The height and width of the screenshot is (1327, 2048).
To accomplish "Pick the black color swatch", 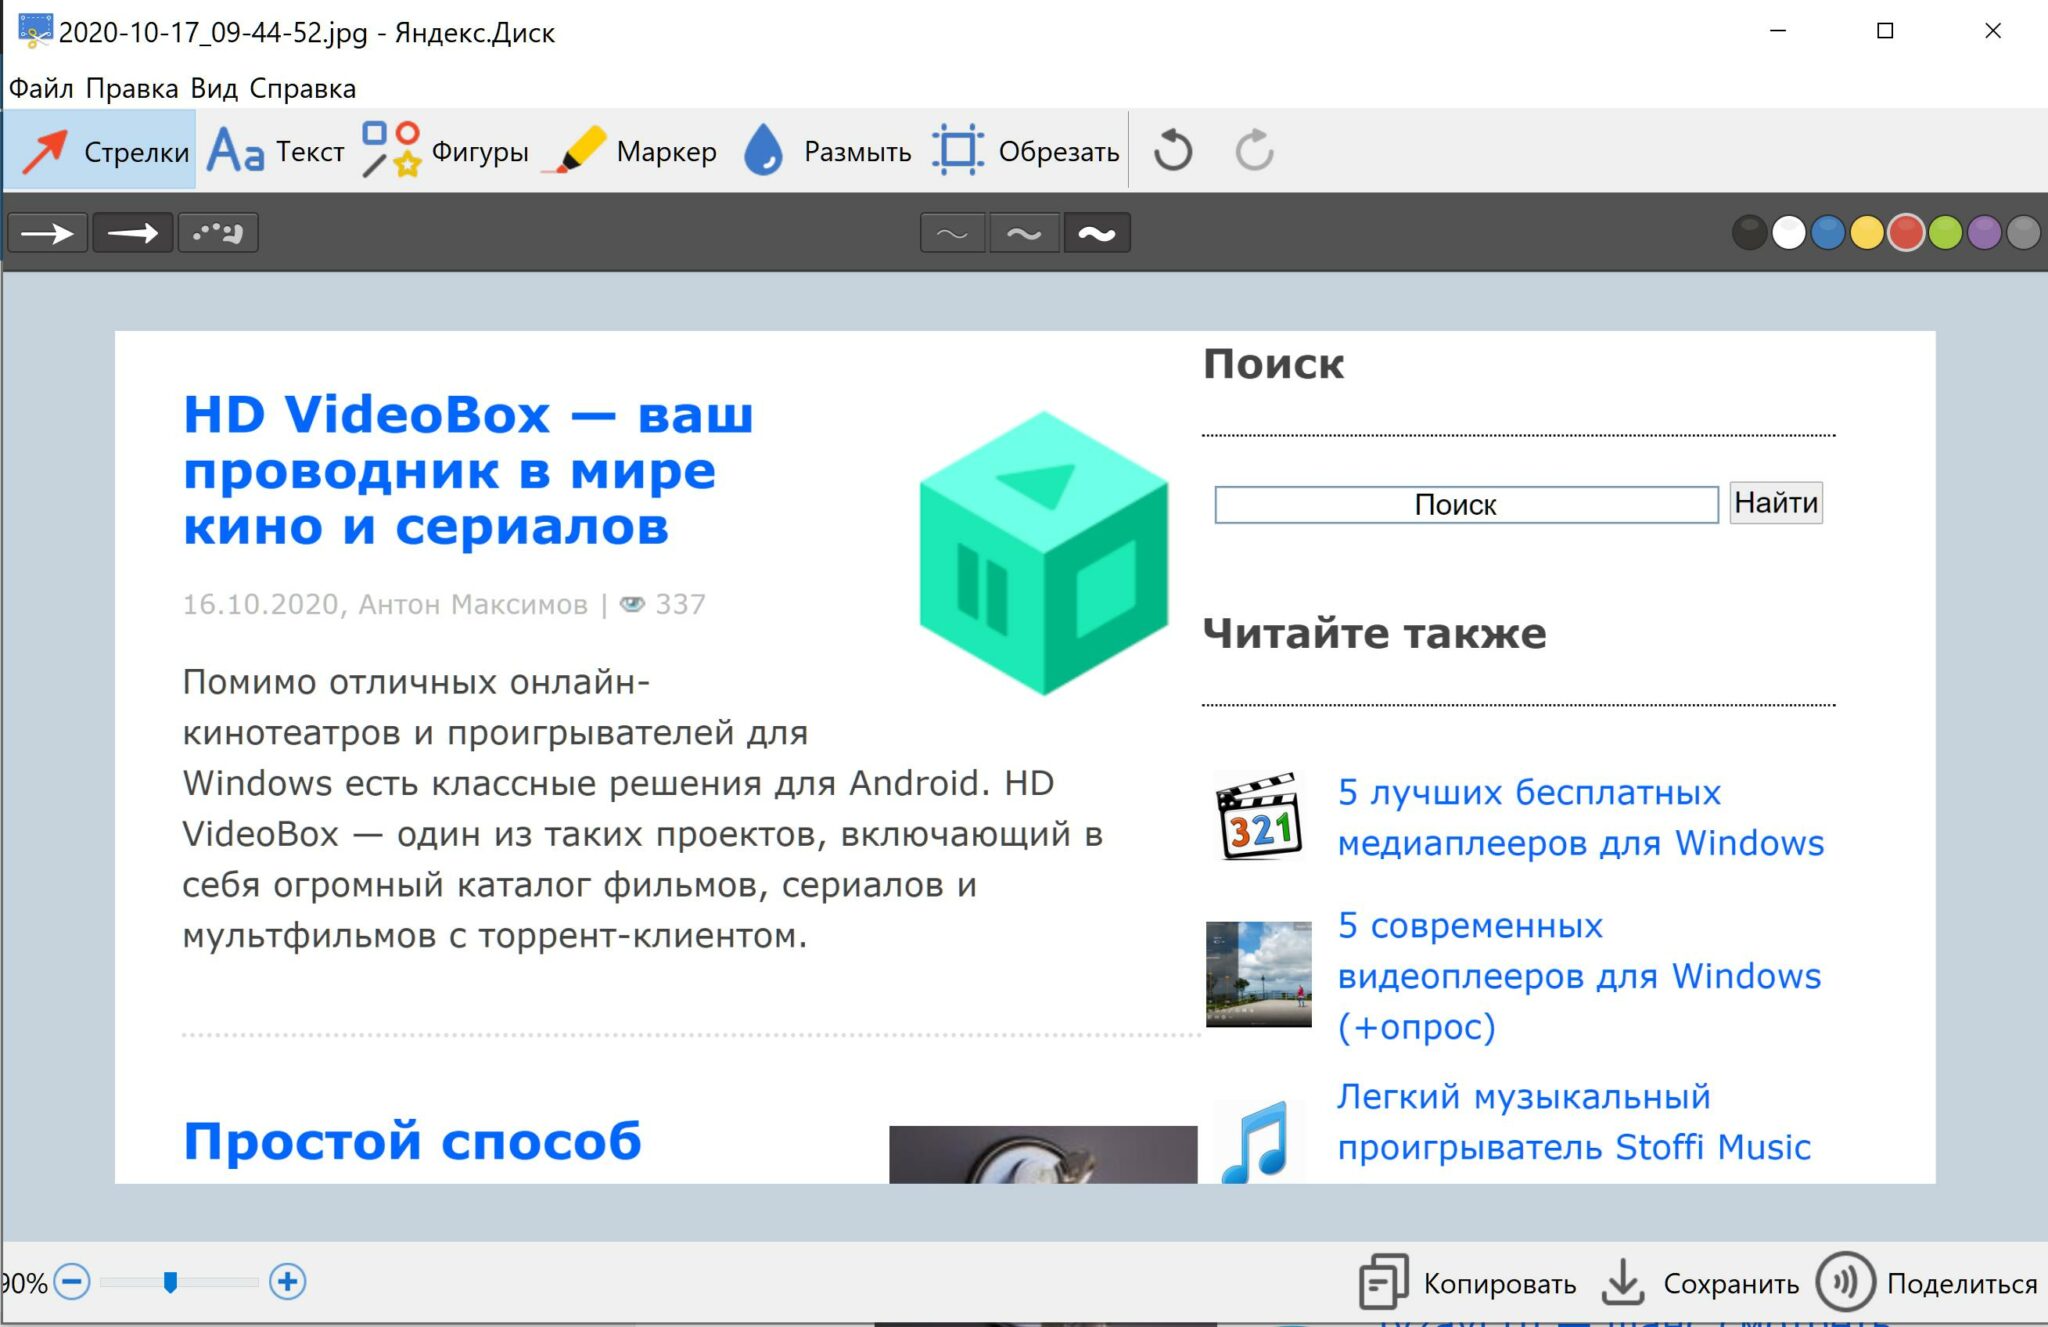I will pyautogui.click(x=1749, y=233).
